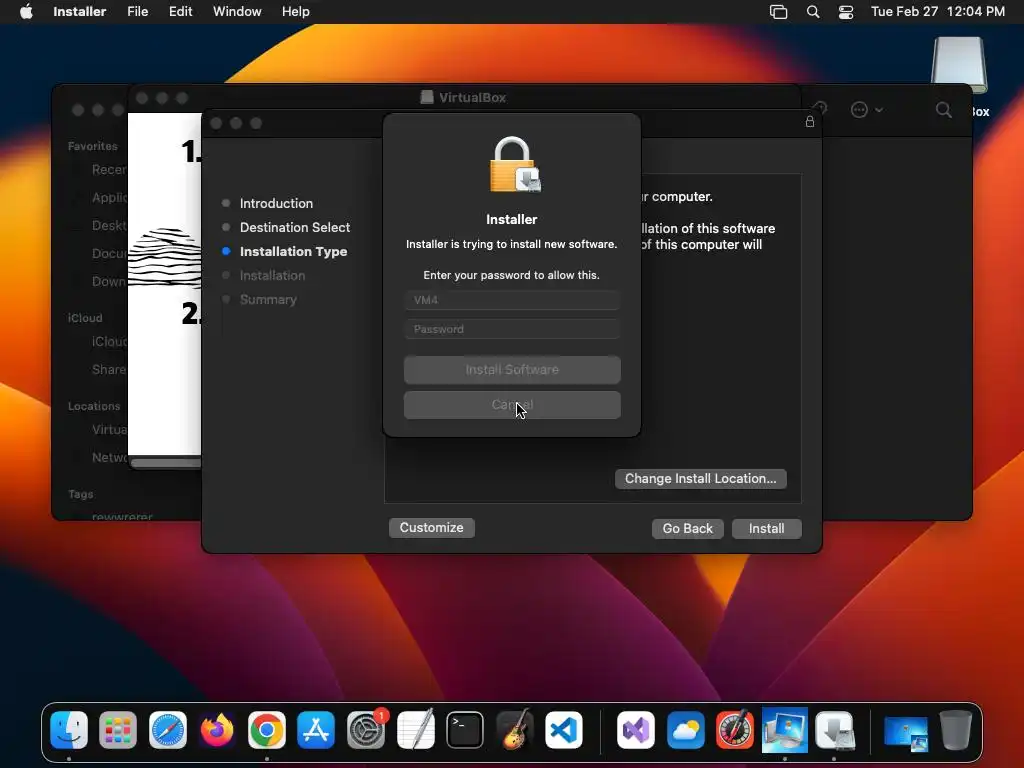
Task: Open the minimized window in the Dock
Action: (906, 732)
